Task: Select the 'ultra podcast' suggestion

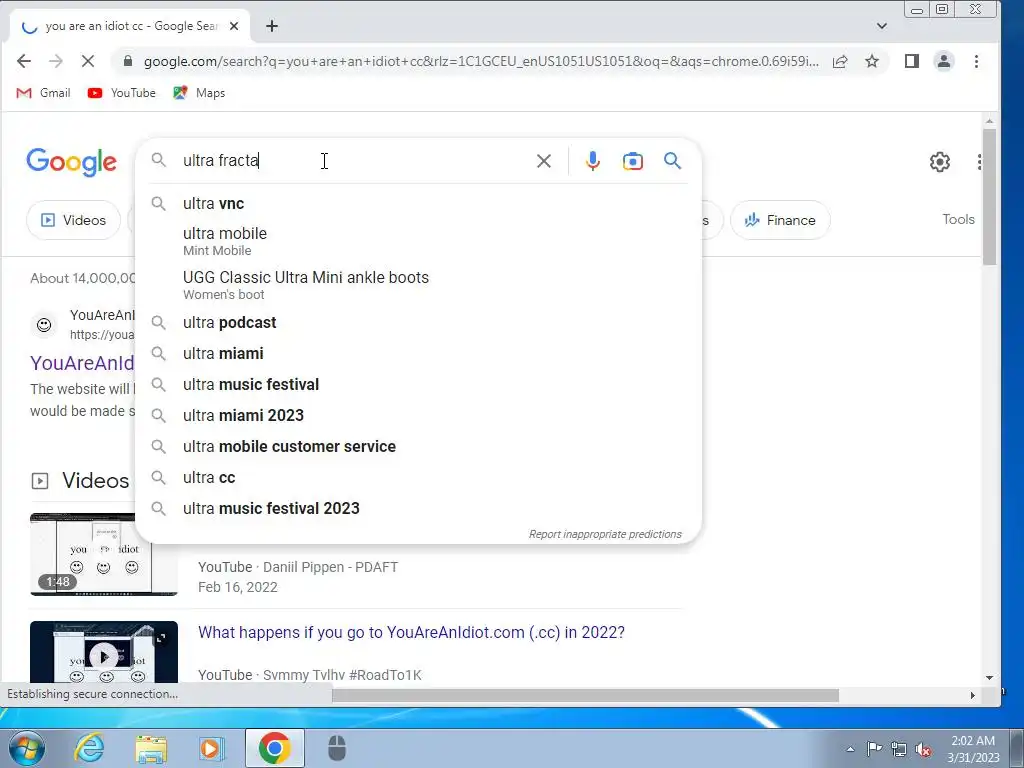Action: coord(418,323)
